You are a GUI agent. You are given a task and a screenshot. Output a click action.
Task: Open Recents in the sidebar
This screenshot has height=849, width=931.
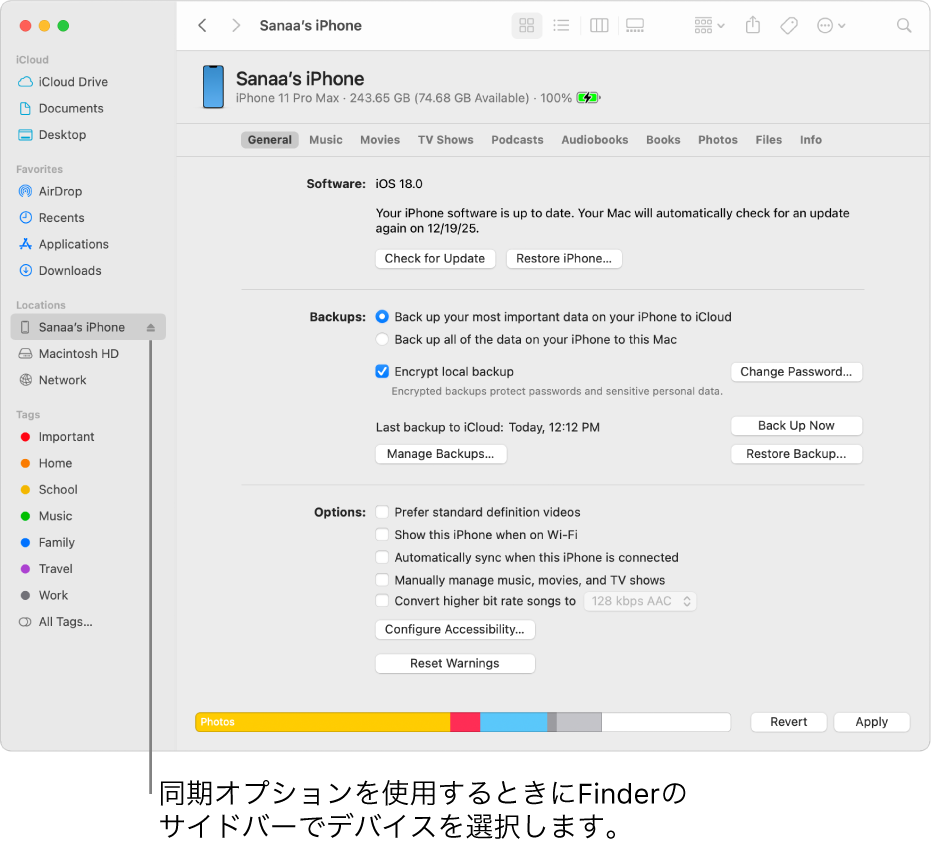tap(52, 218)
